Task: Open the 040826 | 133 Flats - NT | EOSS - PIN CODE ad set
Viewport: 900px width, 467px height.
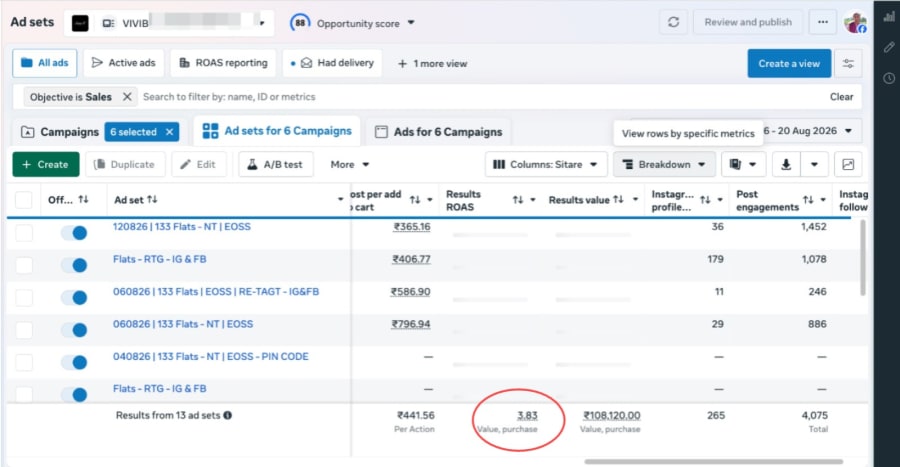Action: click(x=211, y=356)
